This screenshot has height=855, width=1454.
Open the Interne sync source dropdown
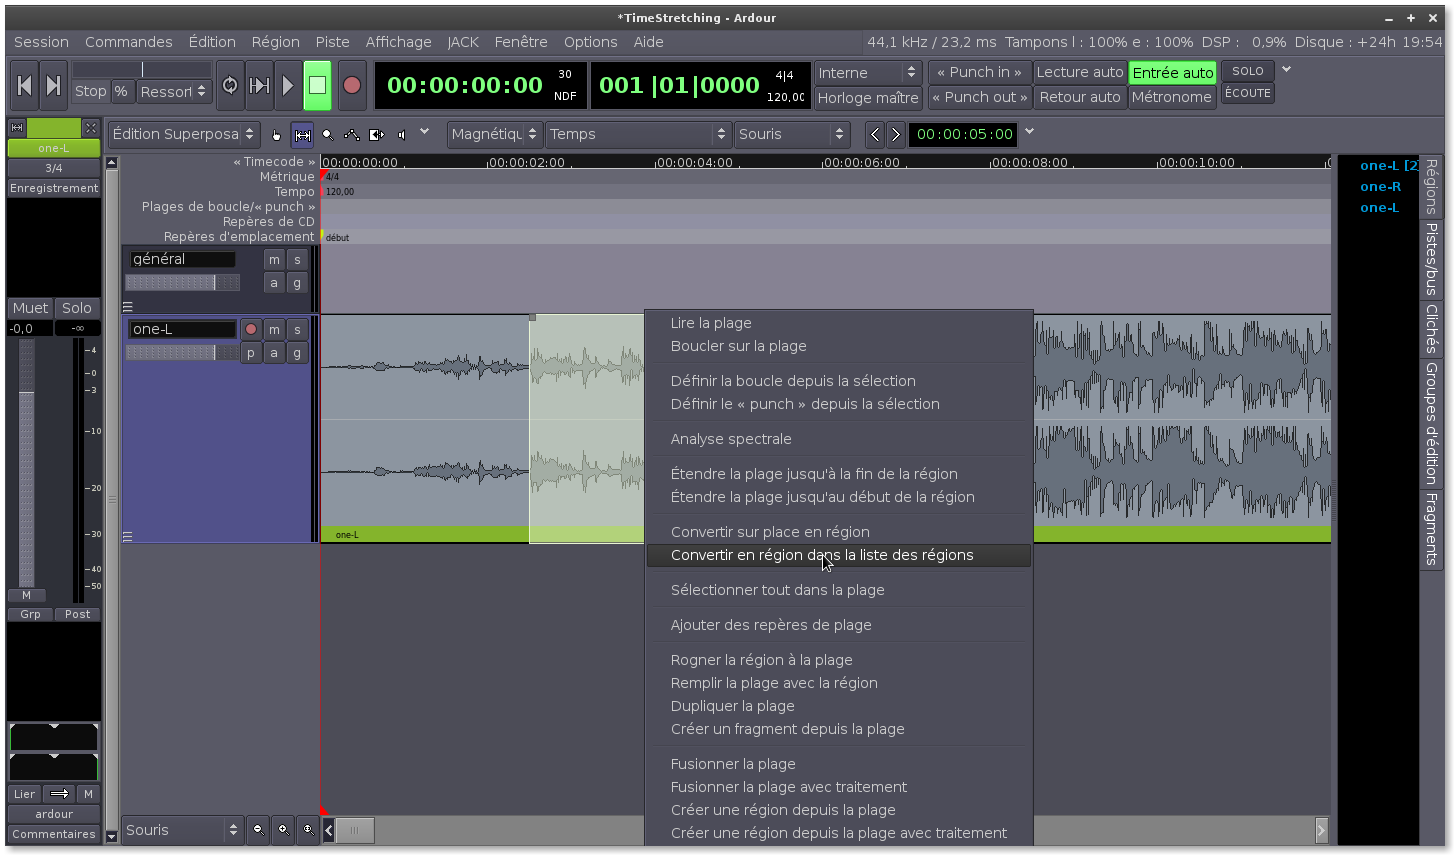(867, 72)
